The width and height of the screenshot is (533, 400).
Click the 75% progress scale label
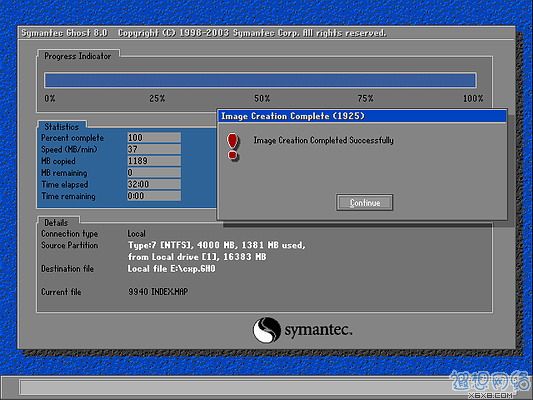click(365, 99)
